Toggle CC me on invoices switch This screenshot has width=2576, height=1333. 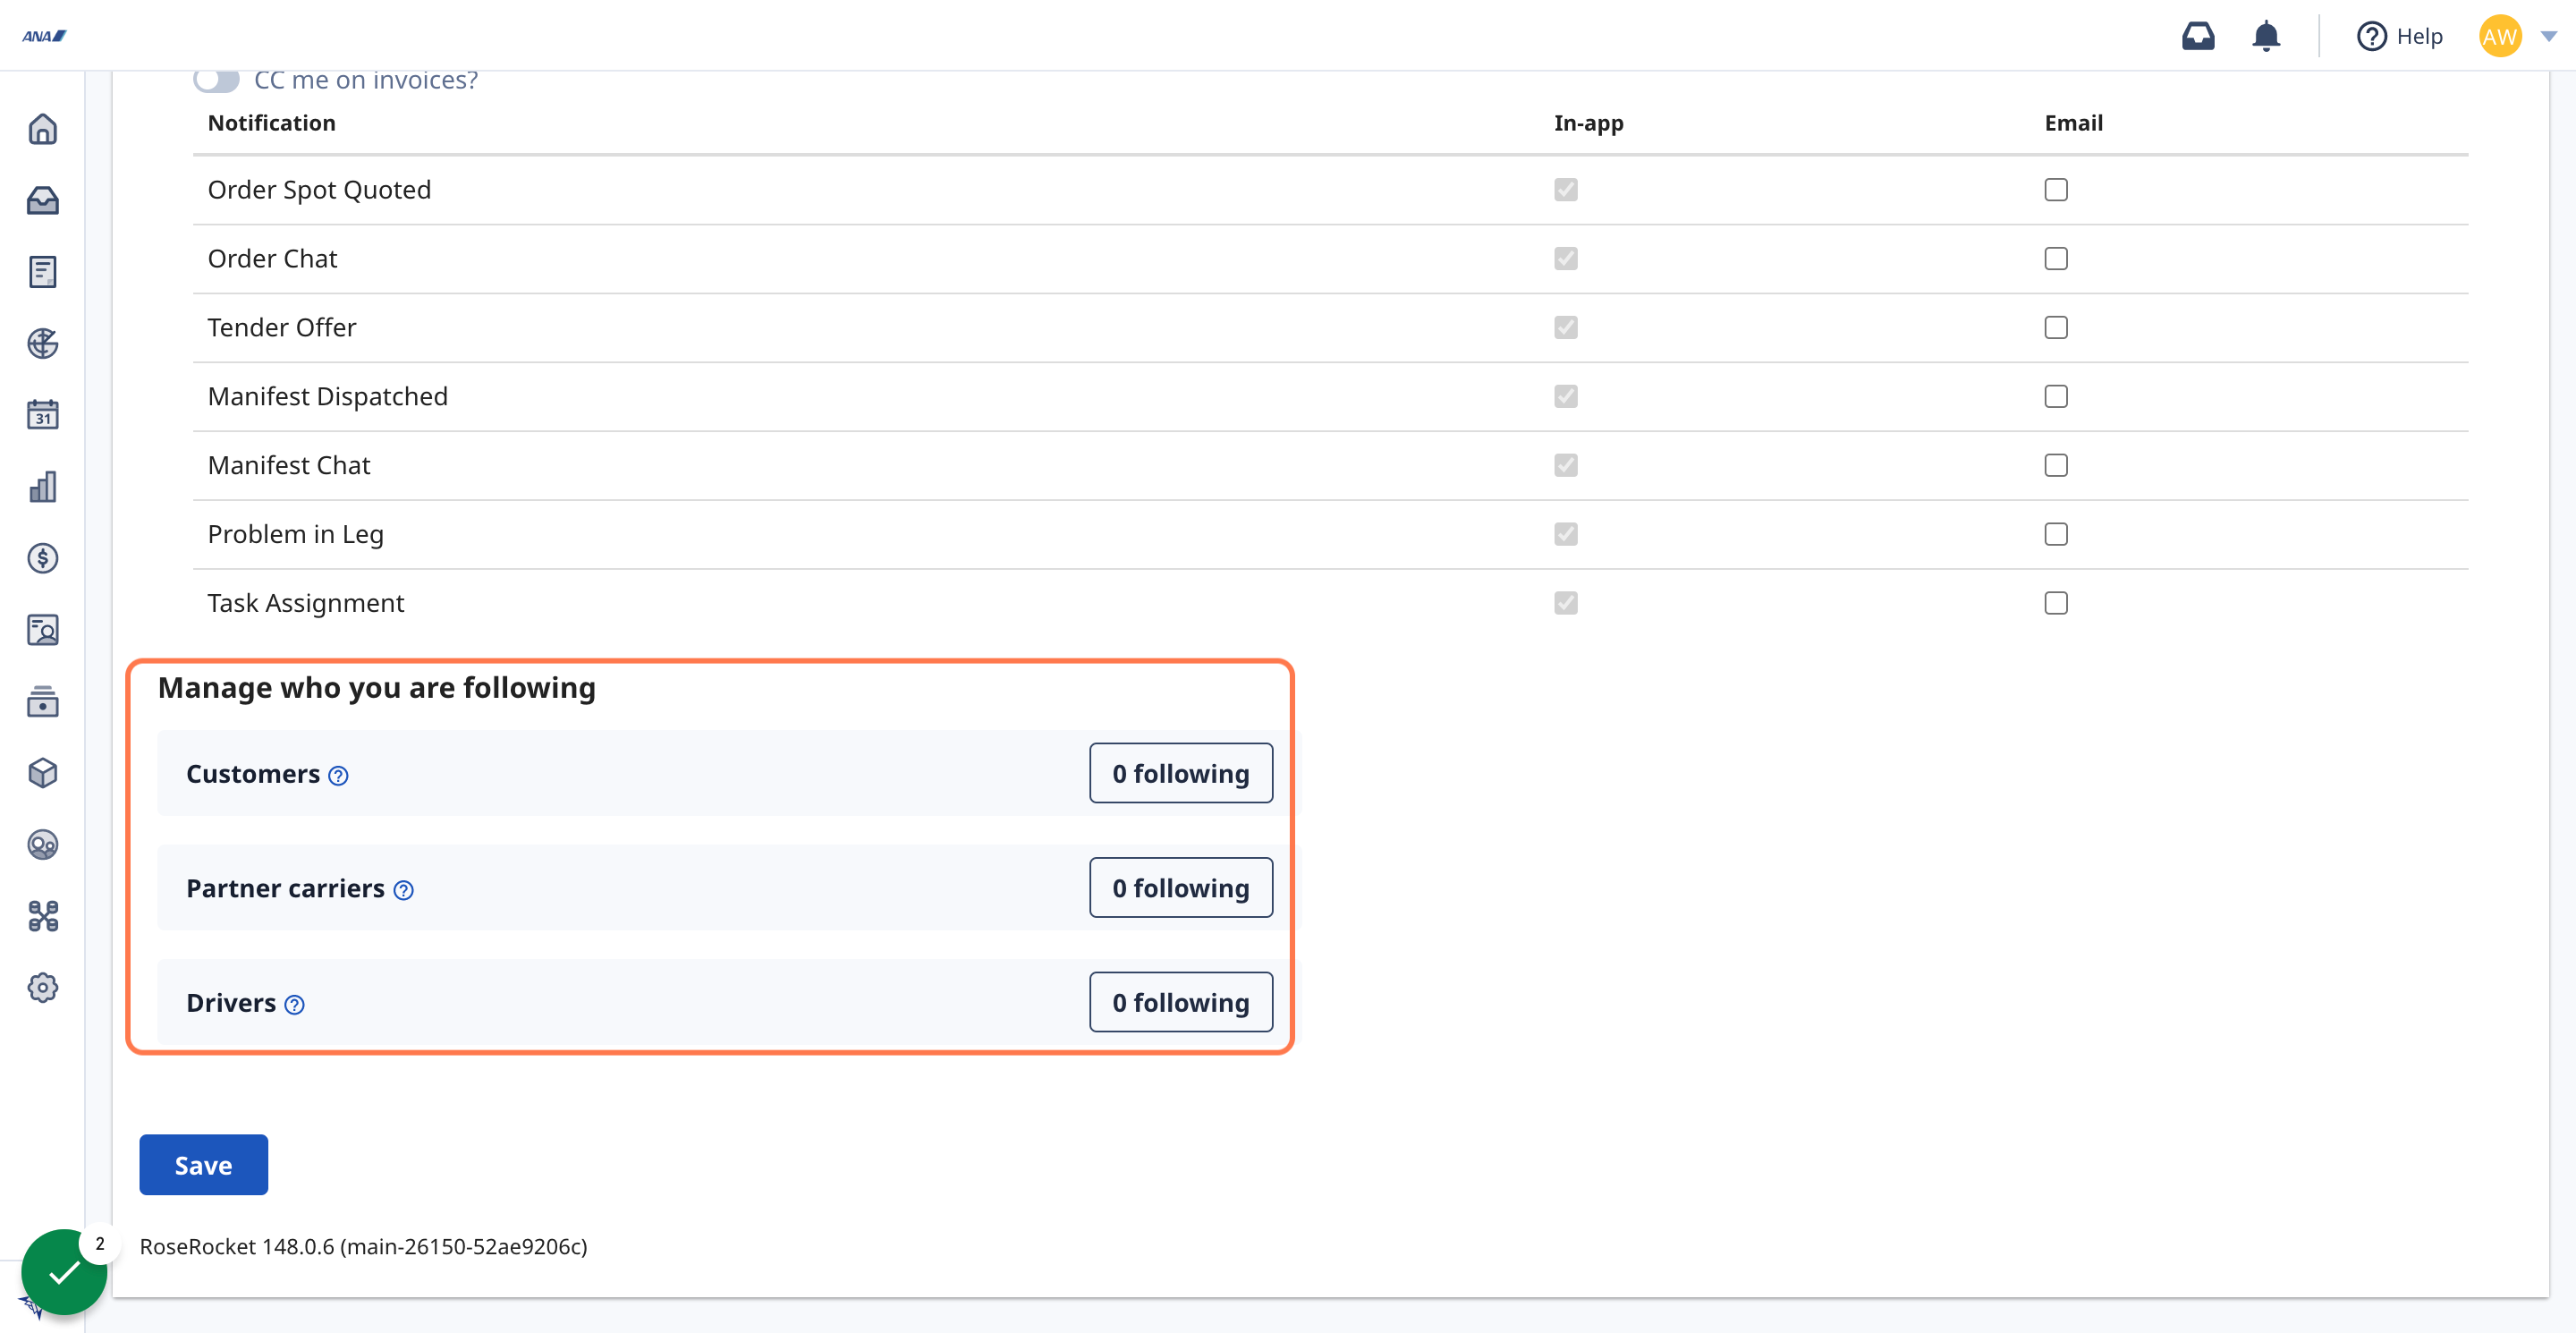coord(219,77)
